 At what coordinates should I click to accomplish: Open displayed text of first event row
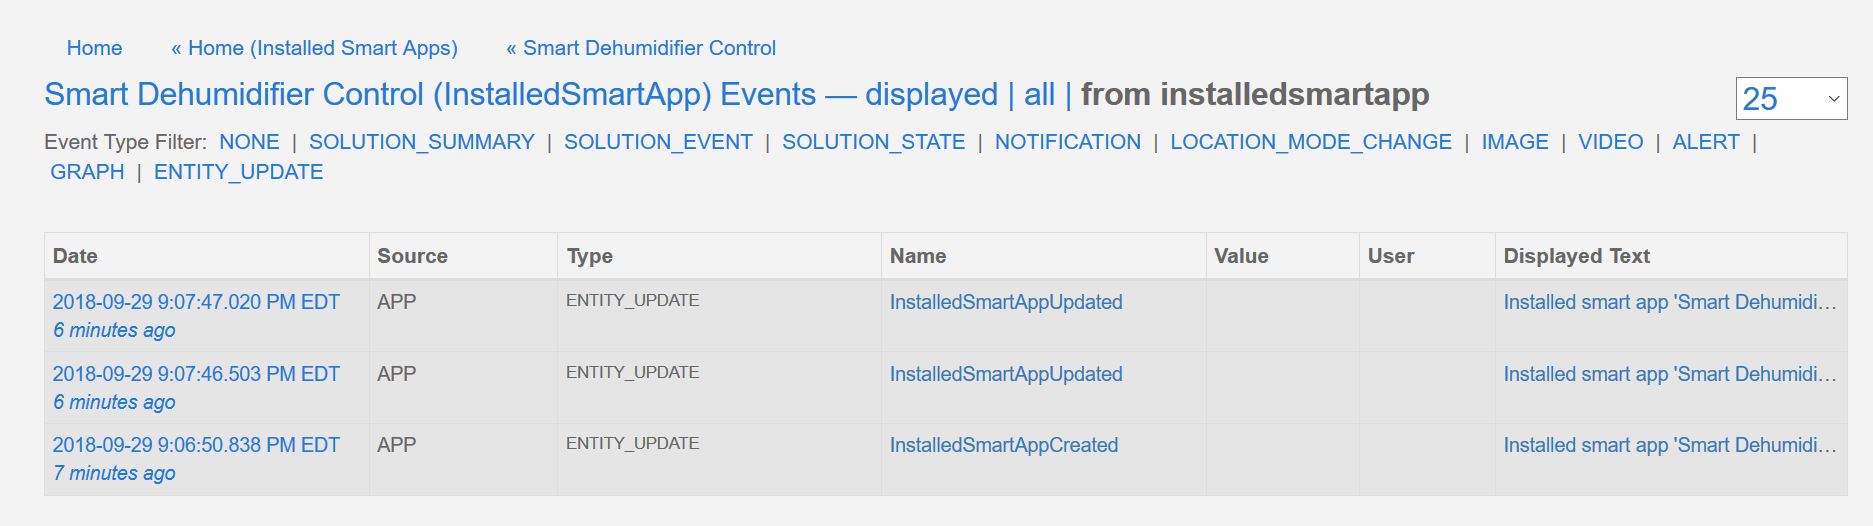coord(1670,302)
